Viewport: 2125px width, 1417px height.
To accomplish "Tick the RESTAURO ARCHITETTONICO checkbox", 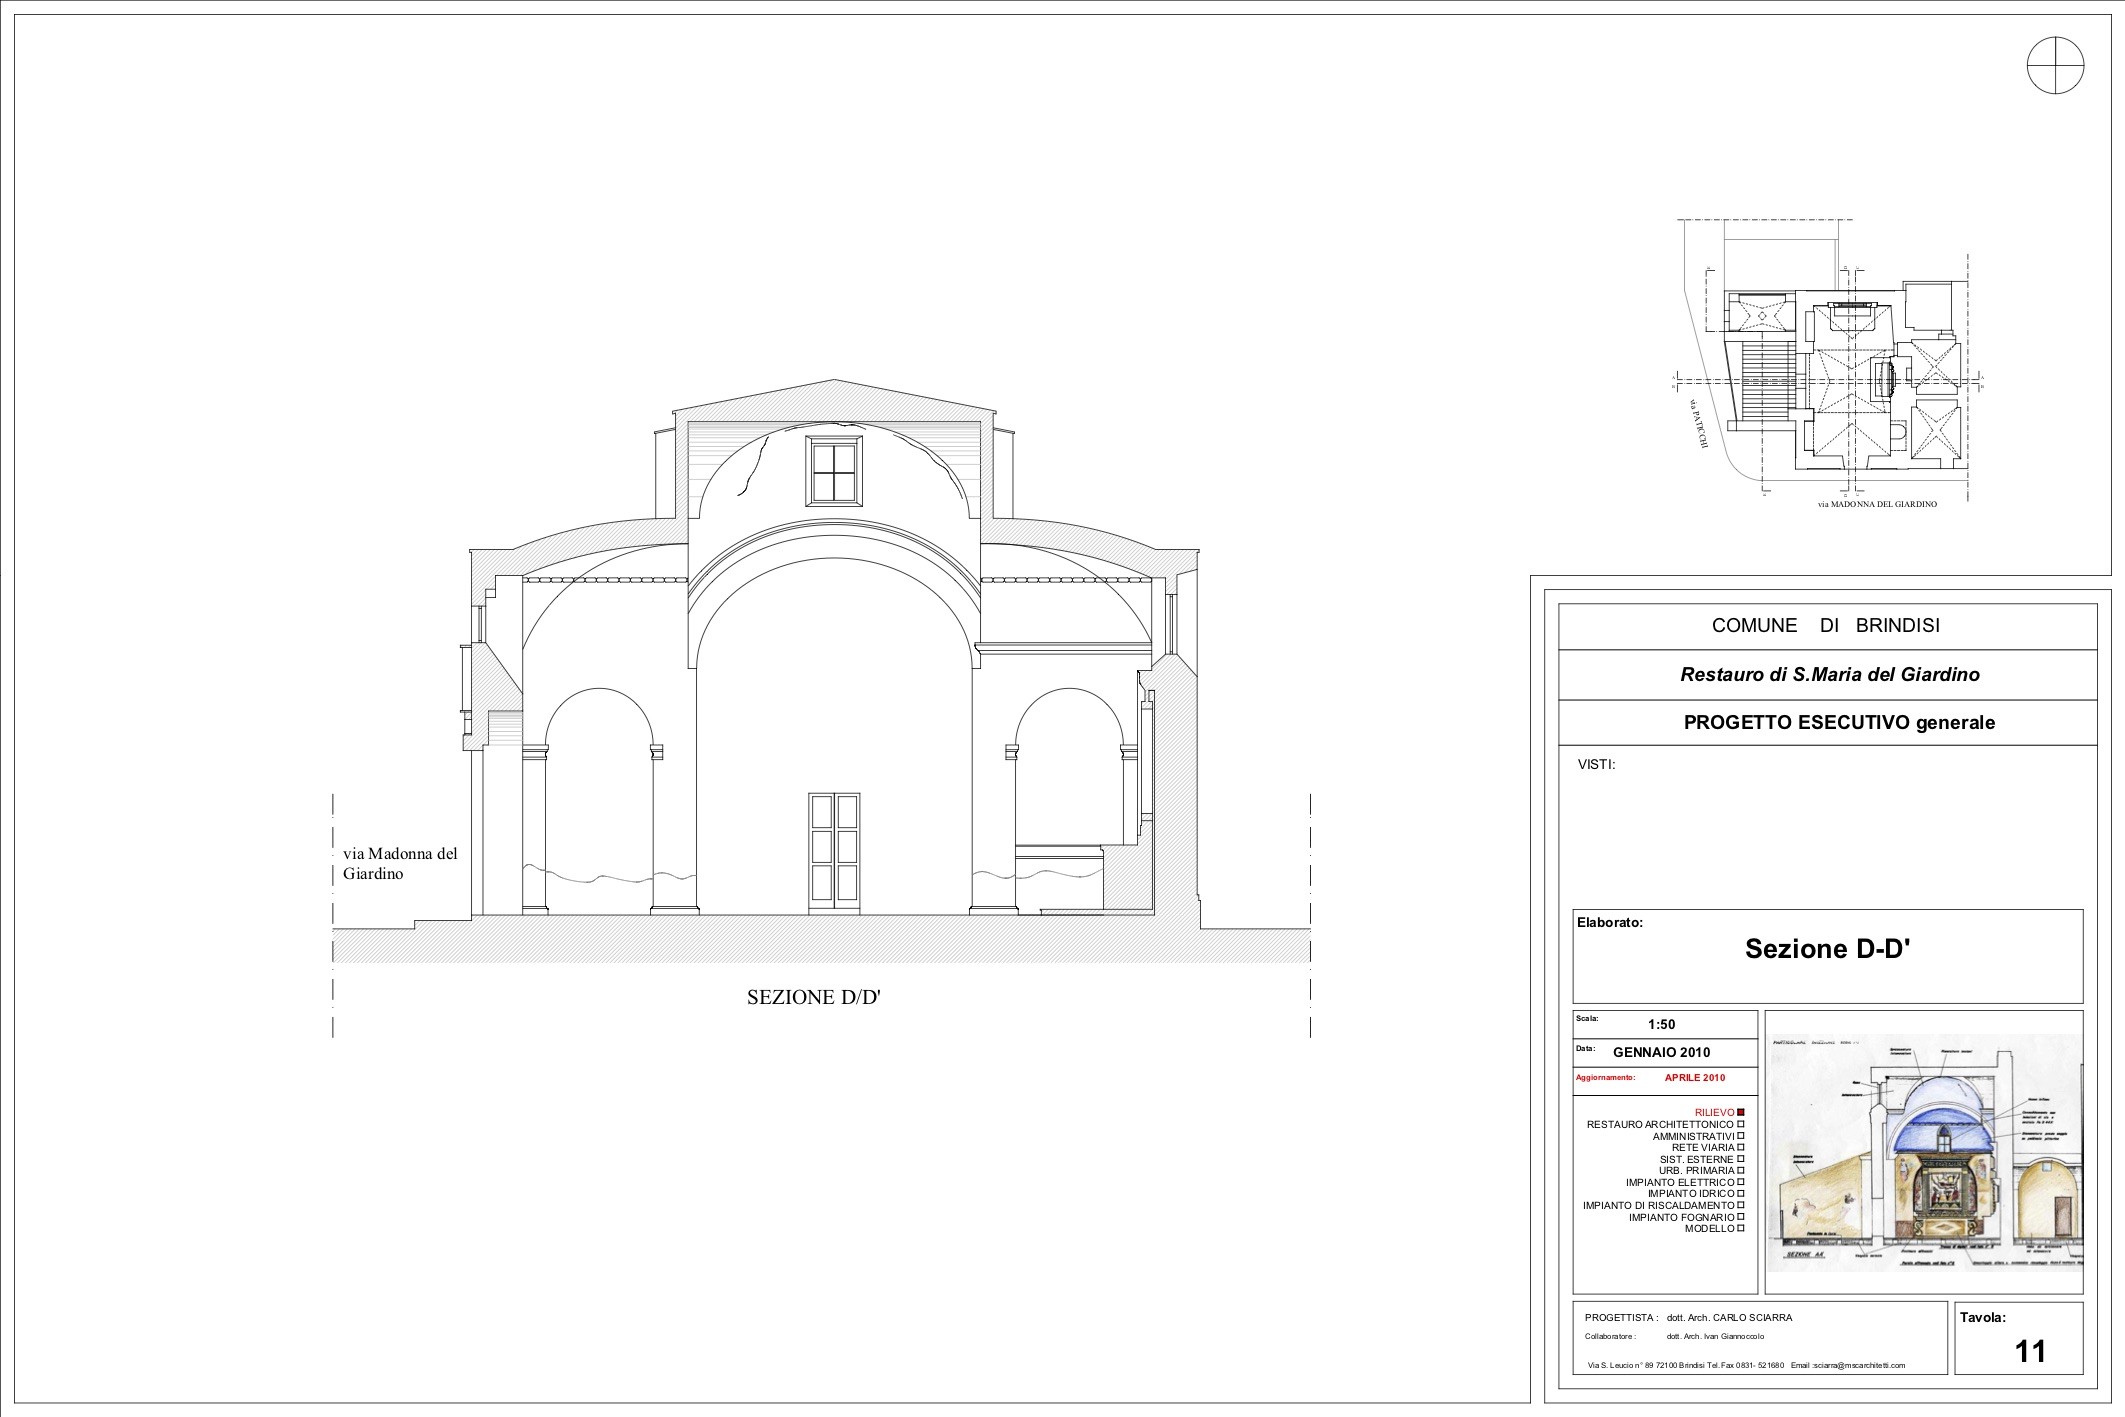I will (x=1741, y=1124).
